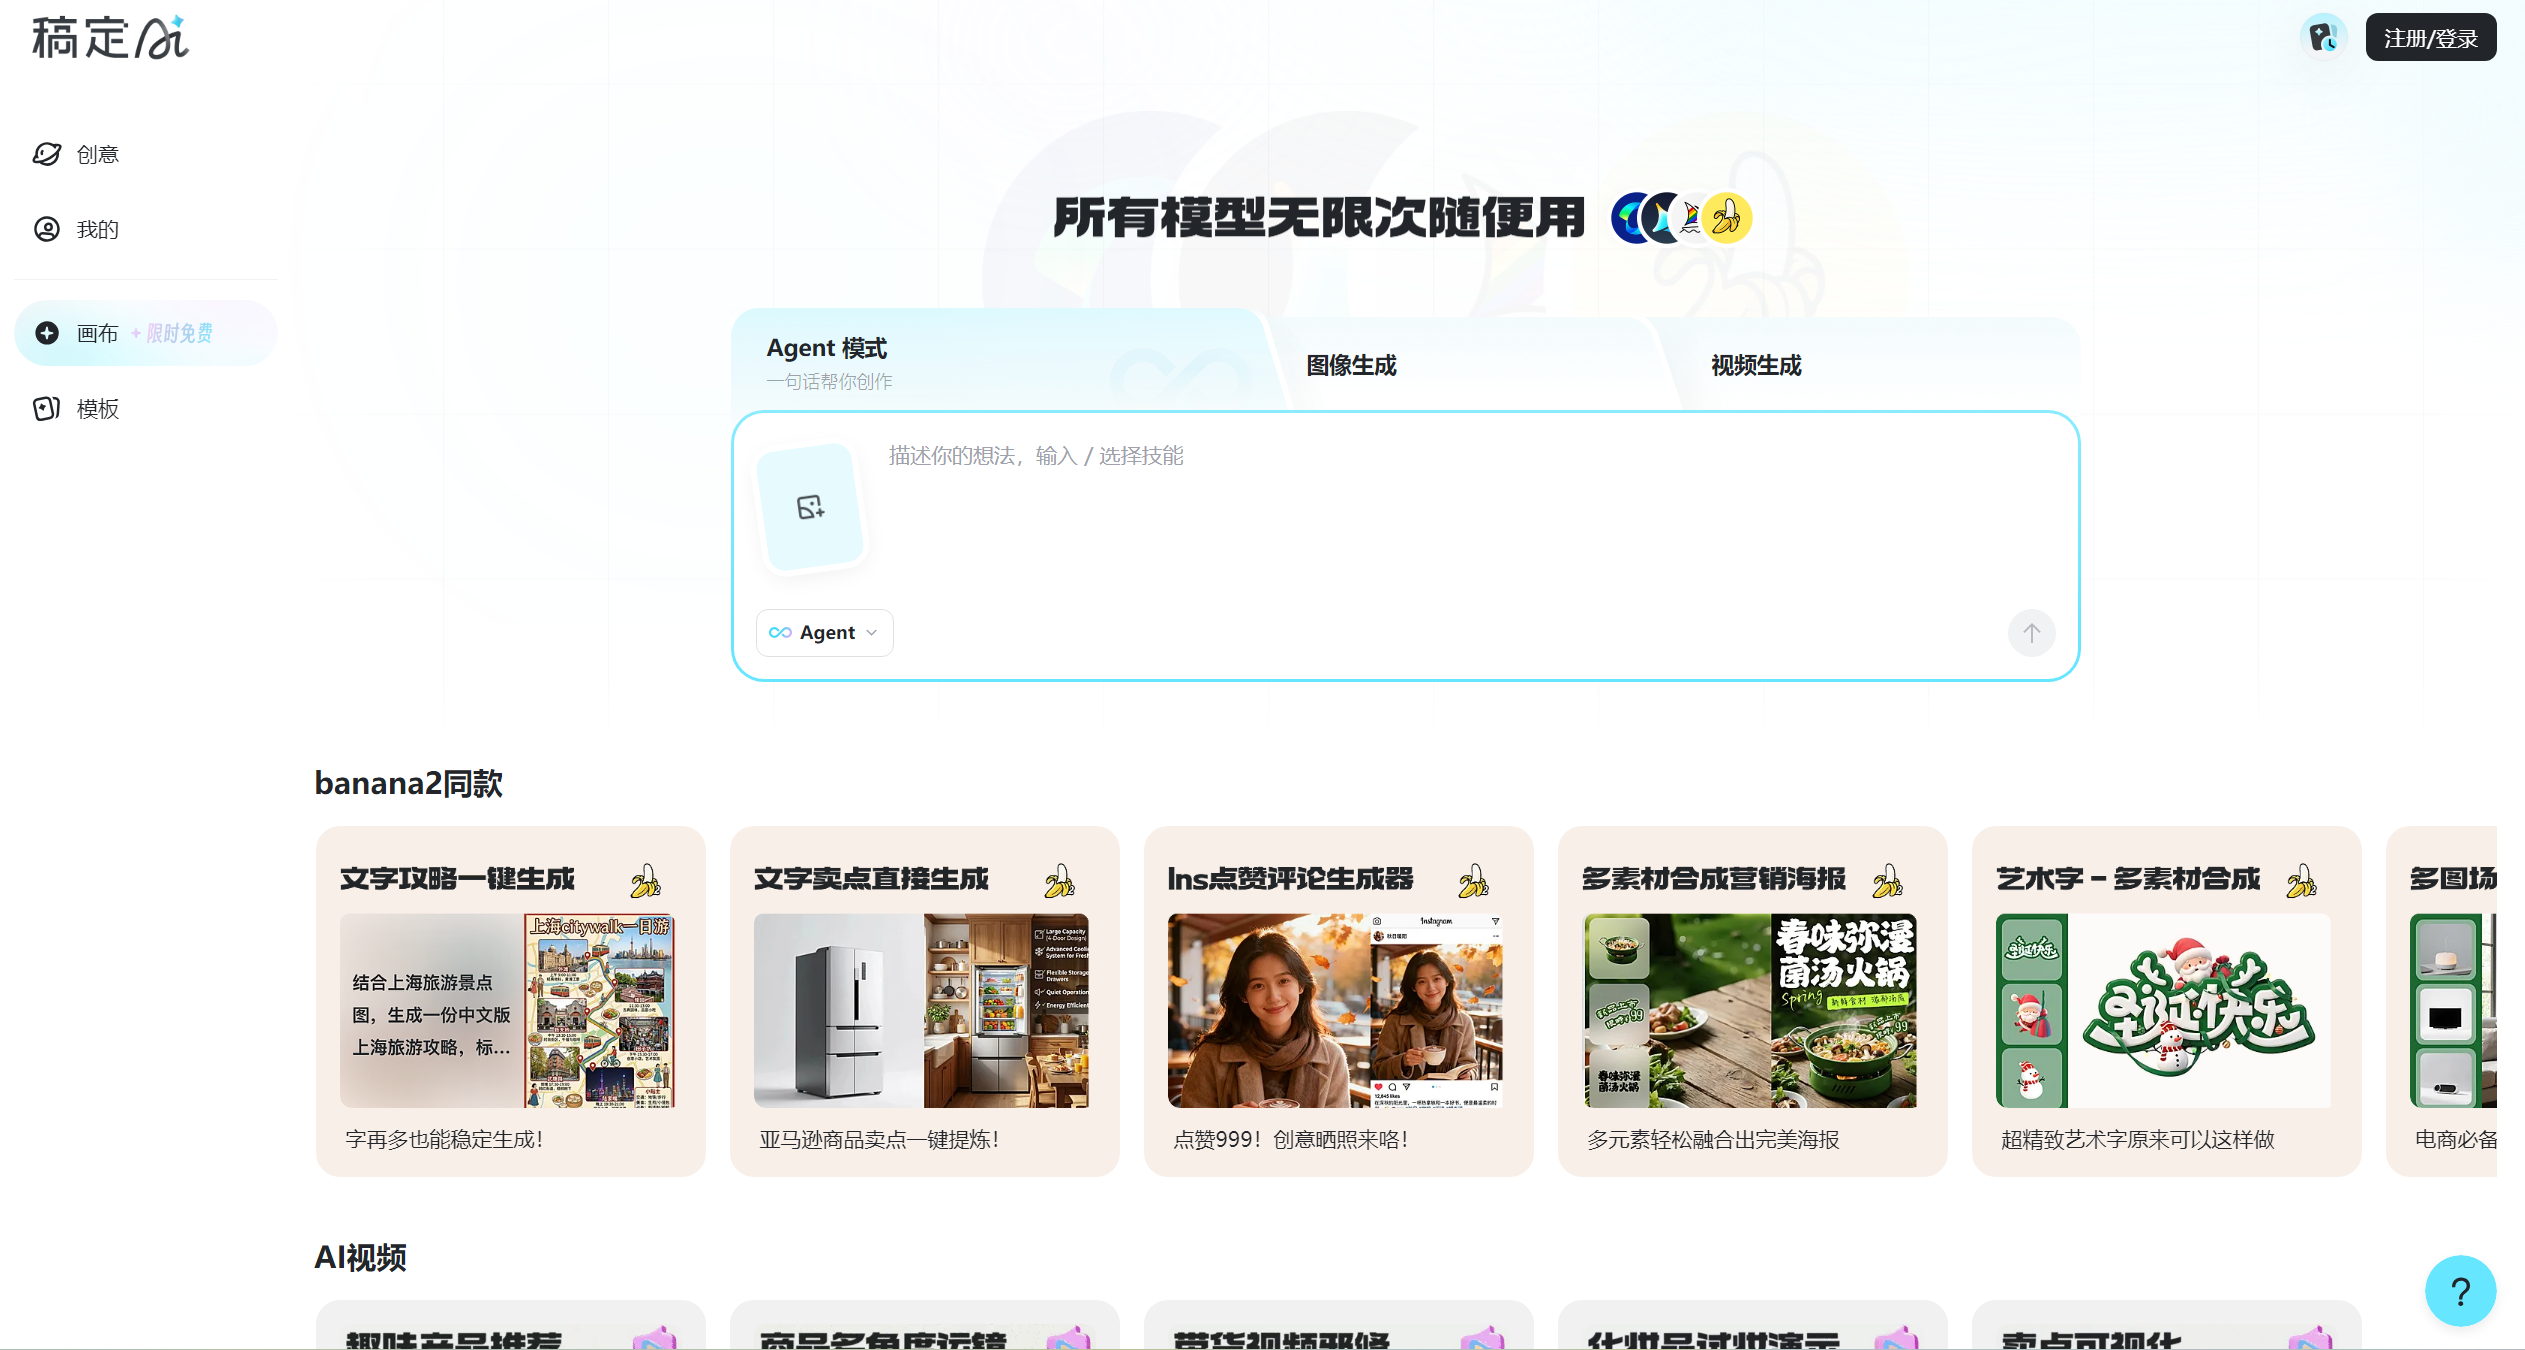Open the 多素材合成营销海报 card
This screenshot has height=1350, width=2525.
(1752, 1000)
